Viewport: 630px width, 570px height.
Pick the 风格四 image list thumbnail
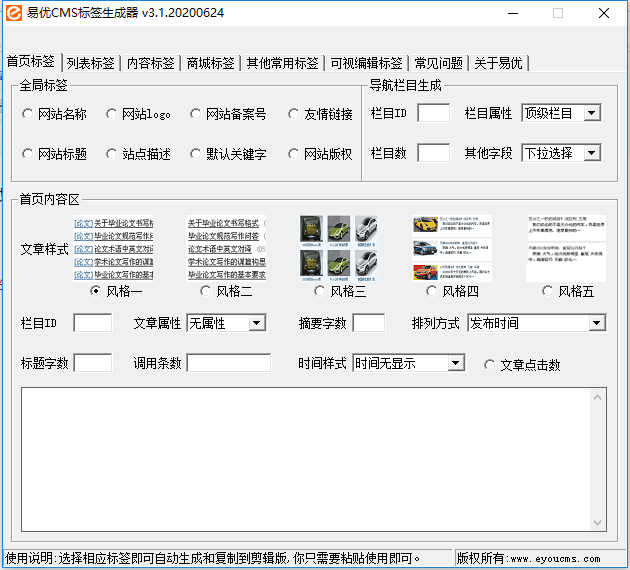(x=452, y=248)
